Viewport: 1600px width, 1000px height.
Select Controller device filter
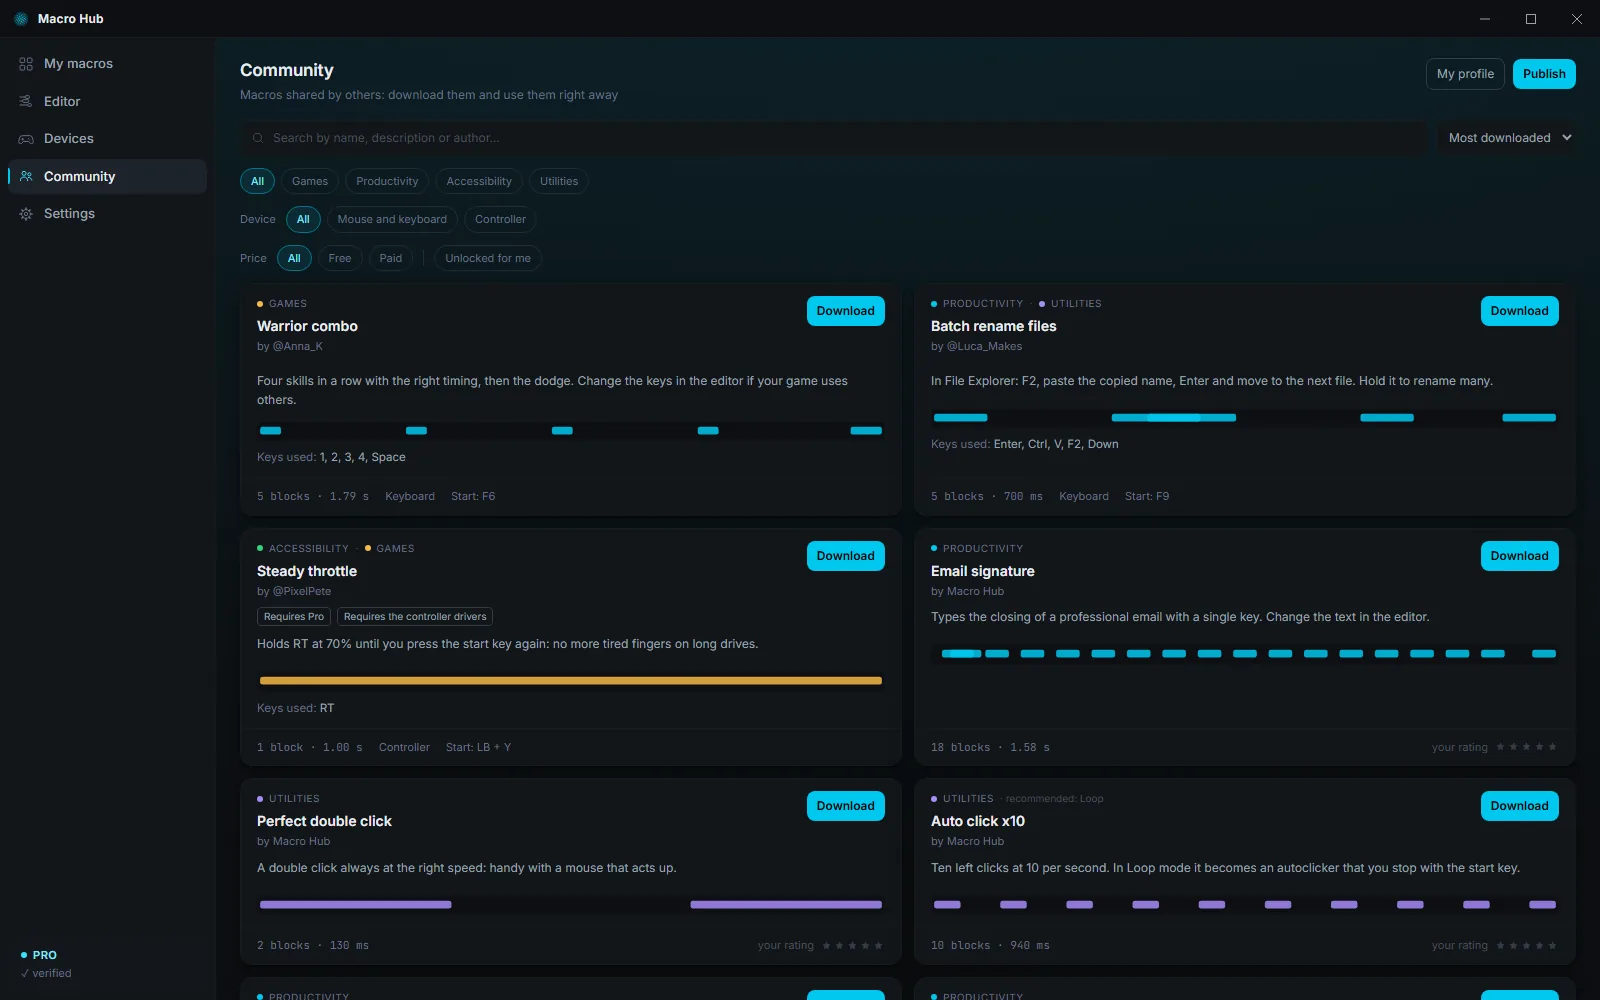pyautogui.click(x=500, y=219)
